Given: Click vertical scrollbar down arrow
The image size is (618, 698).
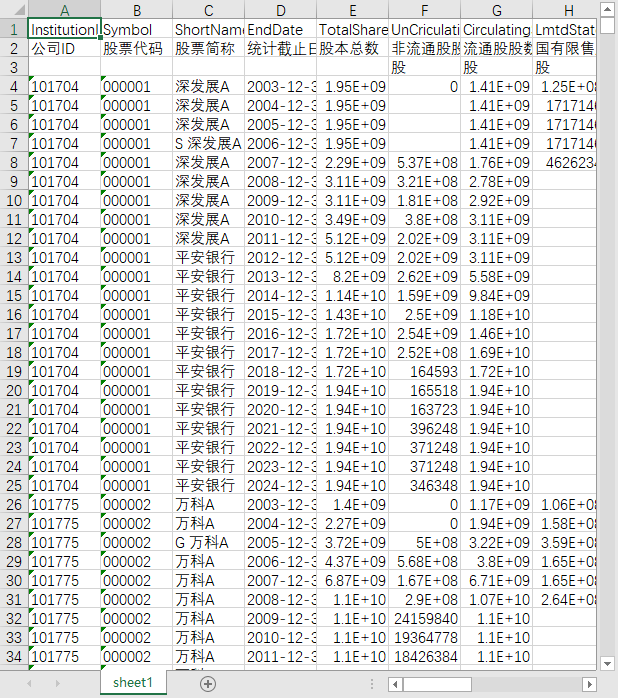Looking at the screenshot, I should coord(607,664).
